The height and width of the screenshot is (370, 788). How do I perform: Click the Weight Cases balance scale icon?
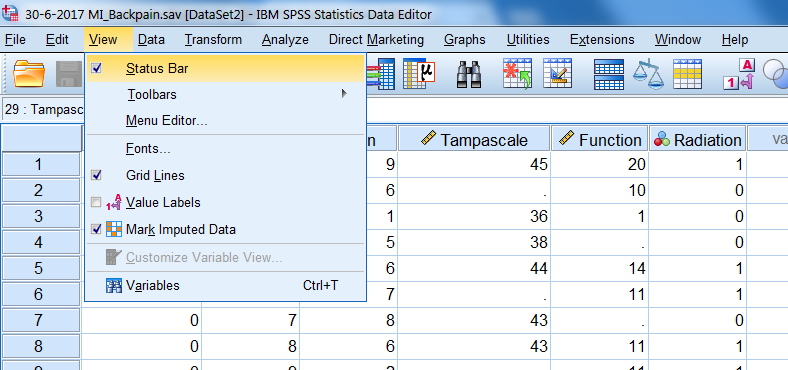648,74
